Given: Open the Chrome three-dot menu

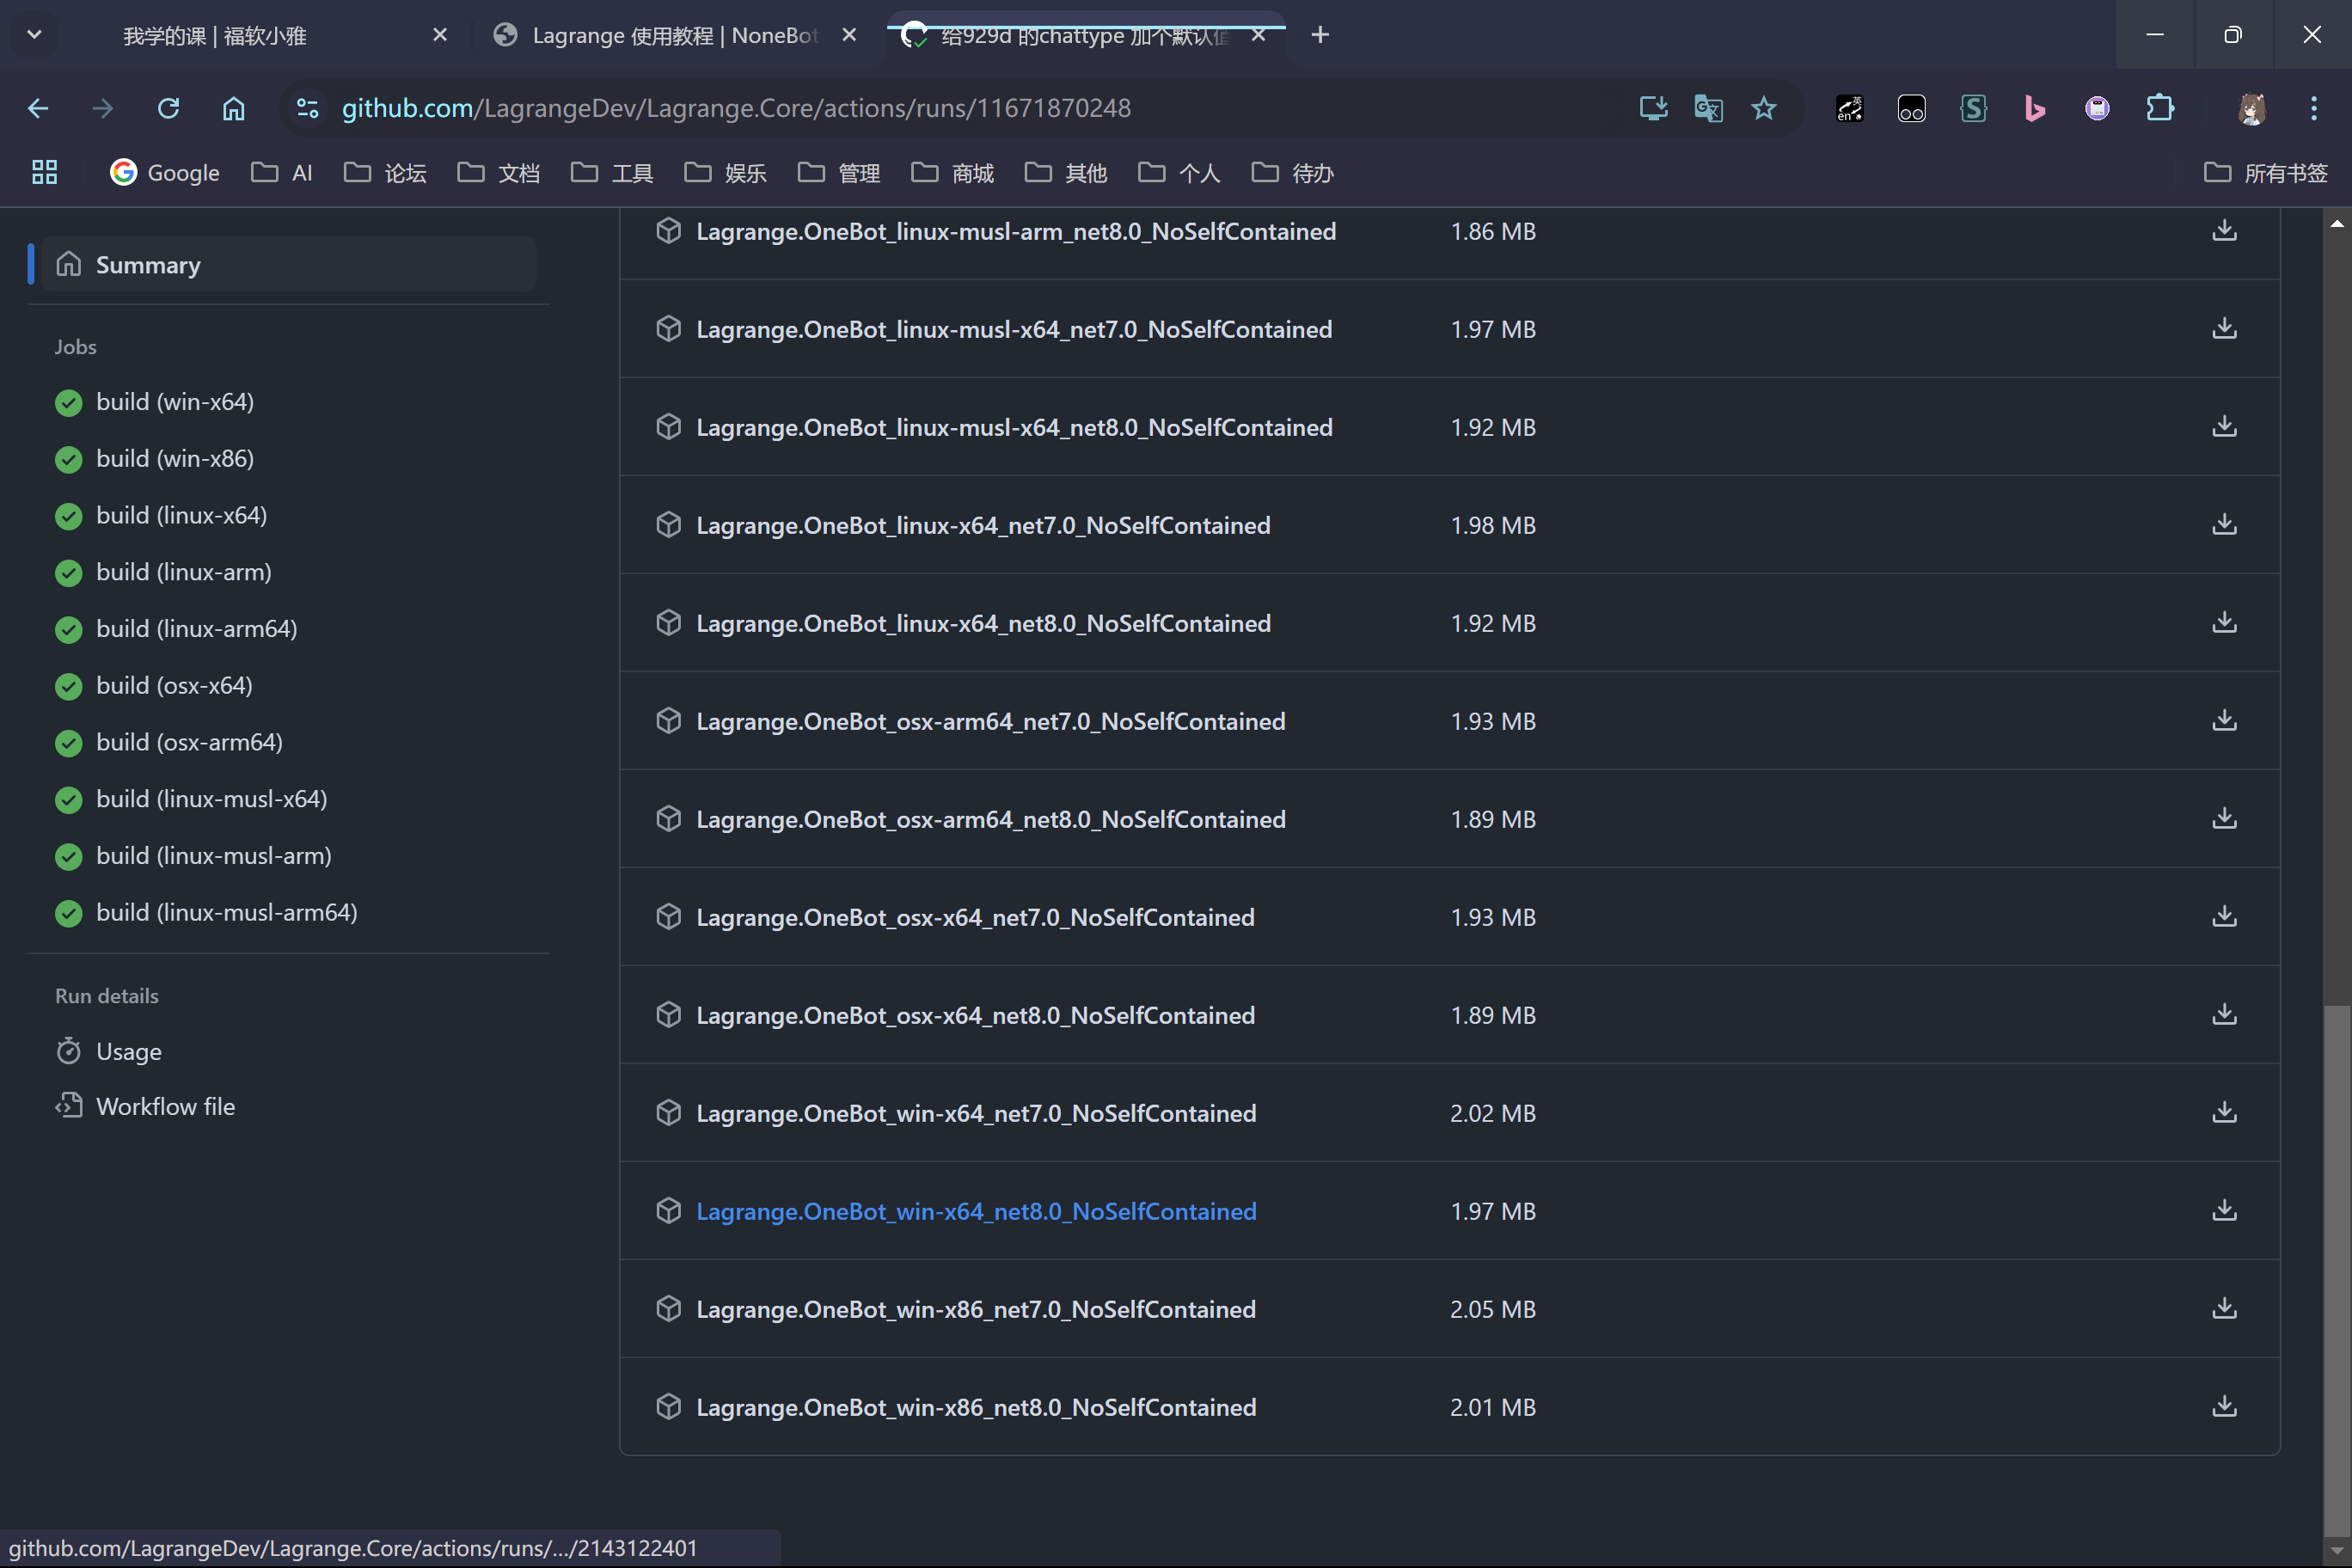Looking at the screenshot, I should 2313,108.
